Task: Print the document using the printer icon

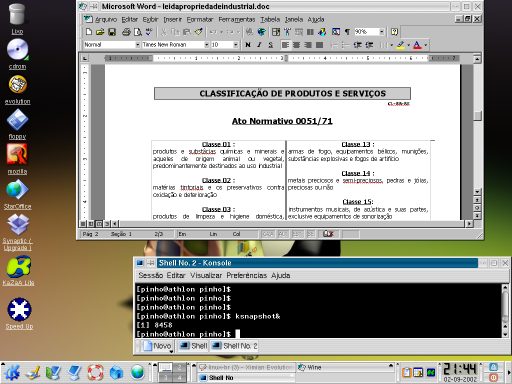Action: (126, 32)
